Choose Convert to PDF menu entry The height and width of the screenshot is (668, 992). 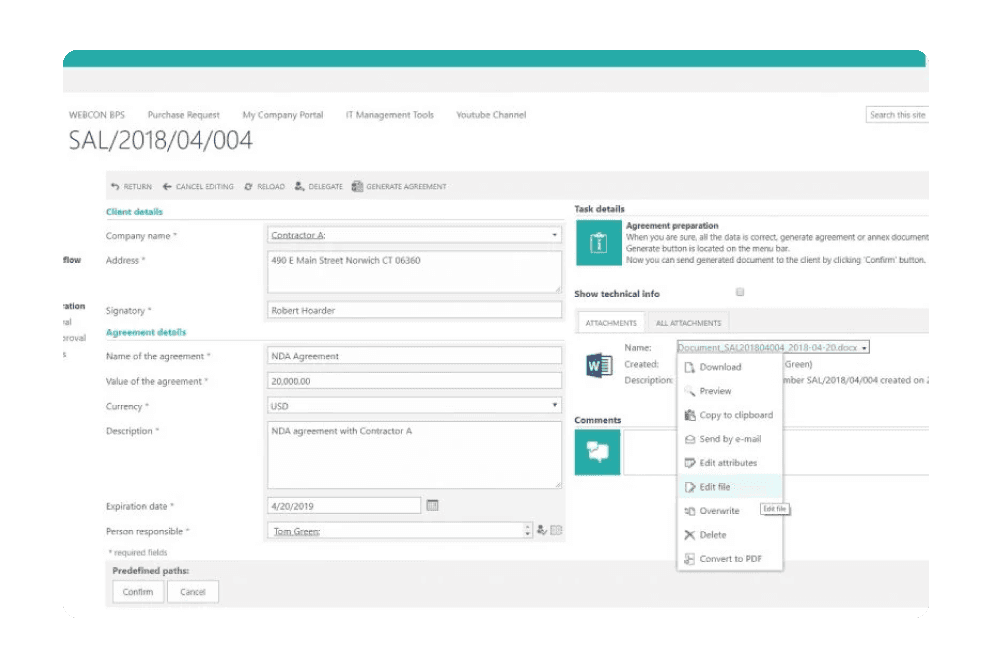(730, 559)
